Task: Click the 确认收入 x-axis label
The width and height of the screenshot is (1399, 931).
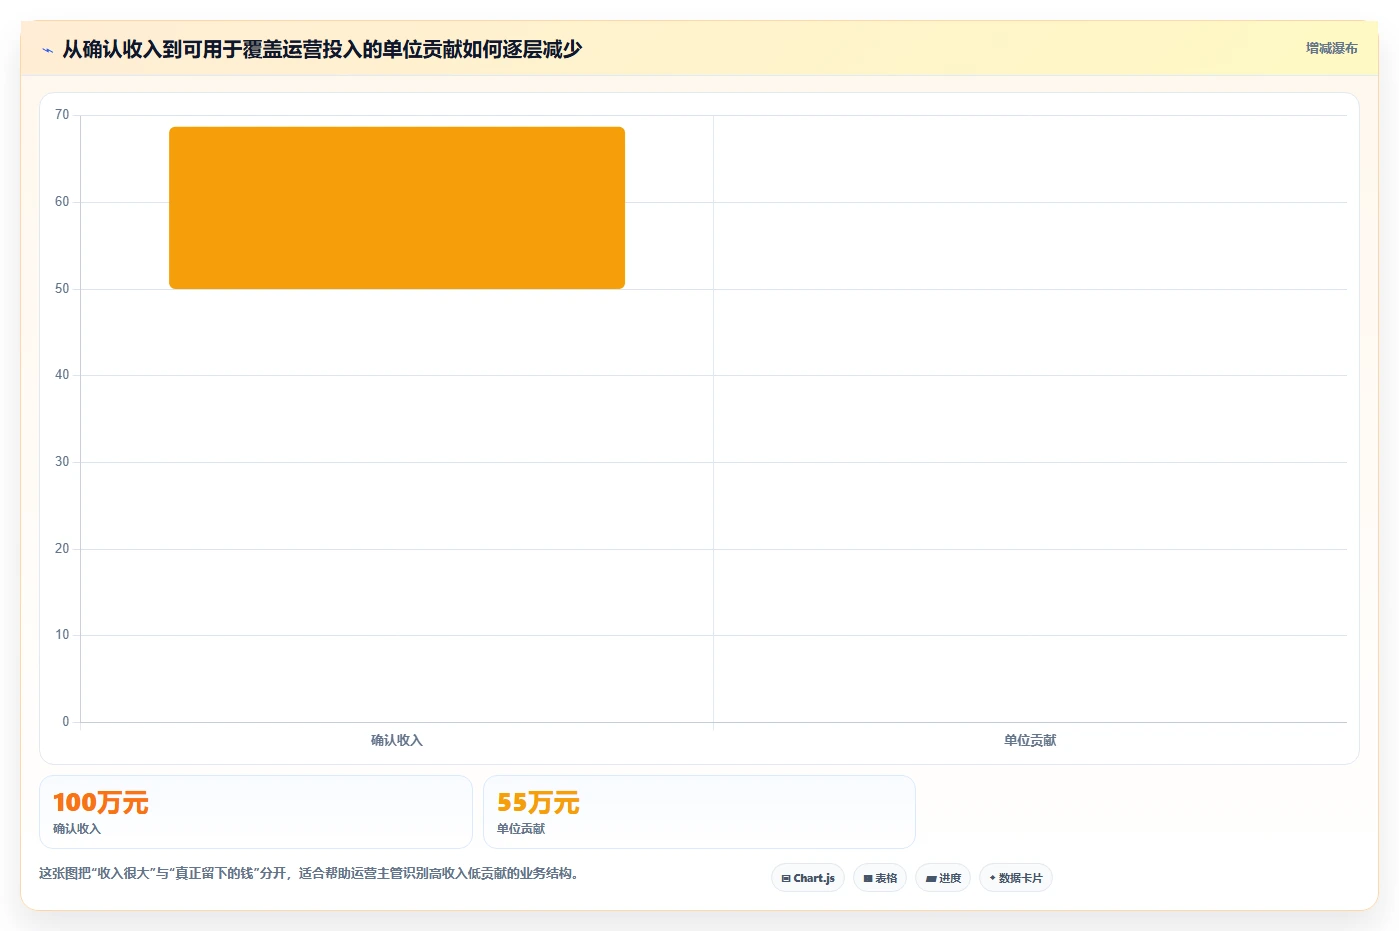Action: coord(397,741)
